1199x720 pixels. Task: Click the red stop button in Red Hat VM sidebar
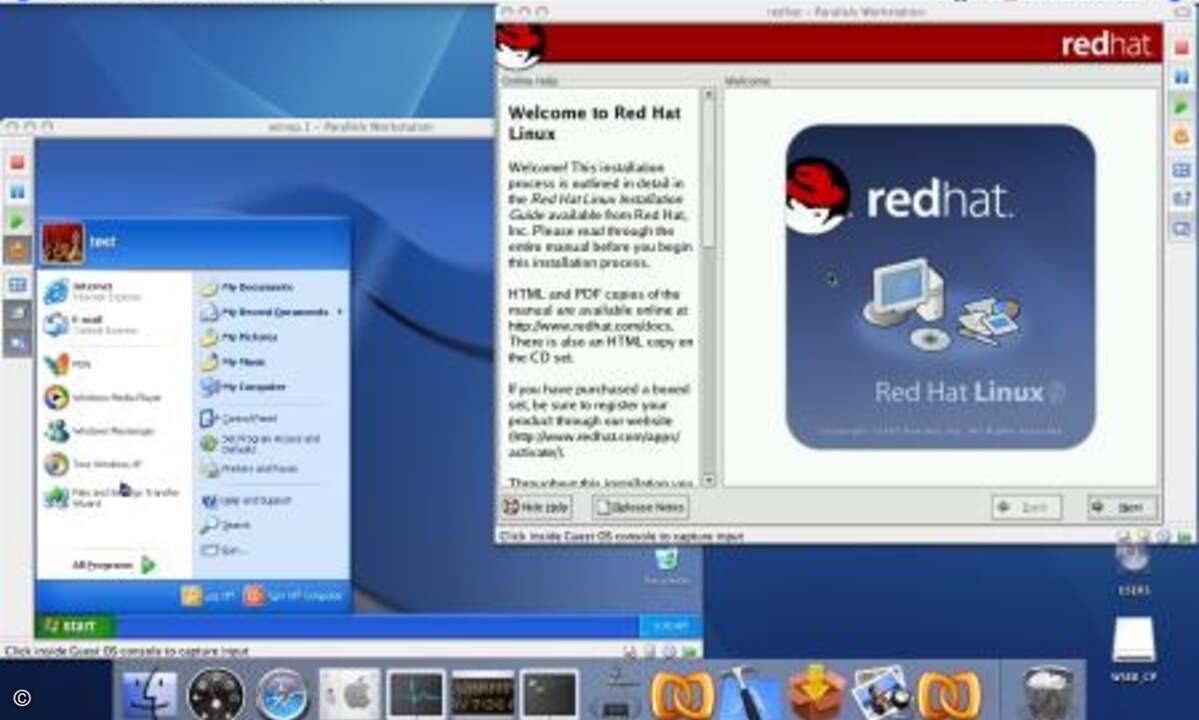[1181, 48]
